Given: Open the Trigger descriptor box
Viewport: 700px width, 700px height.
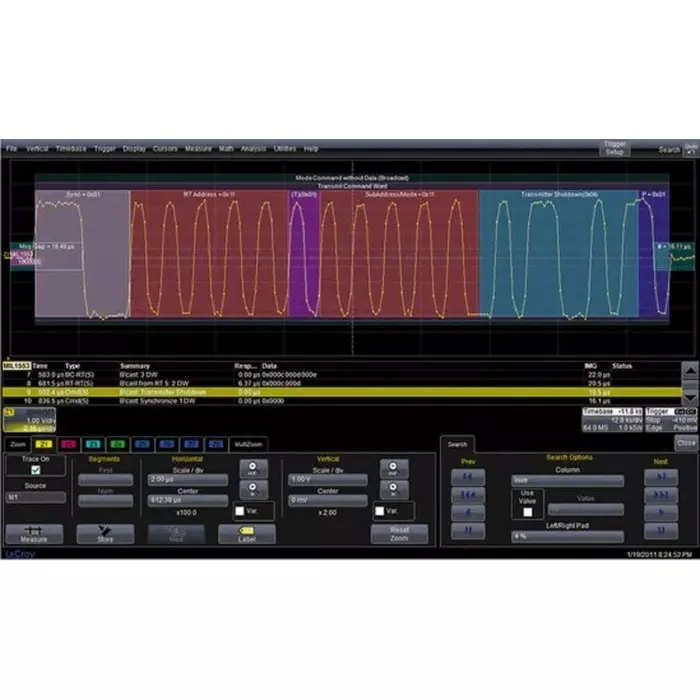Looking at the screenshot, I should pos(671,420).
